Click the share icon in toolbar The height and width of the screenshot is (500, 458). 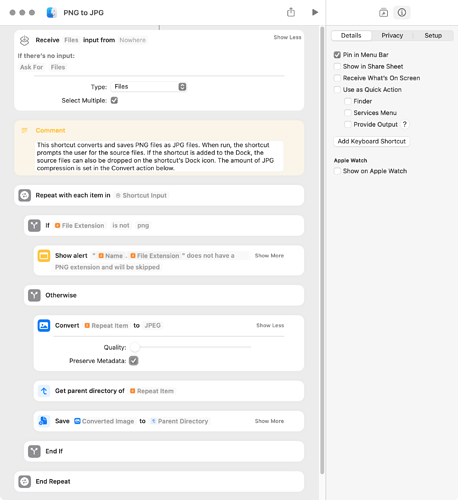click(x=291, y=12)
